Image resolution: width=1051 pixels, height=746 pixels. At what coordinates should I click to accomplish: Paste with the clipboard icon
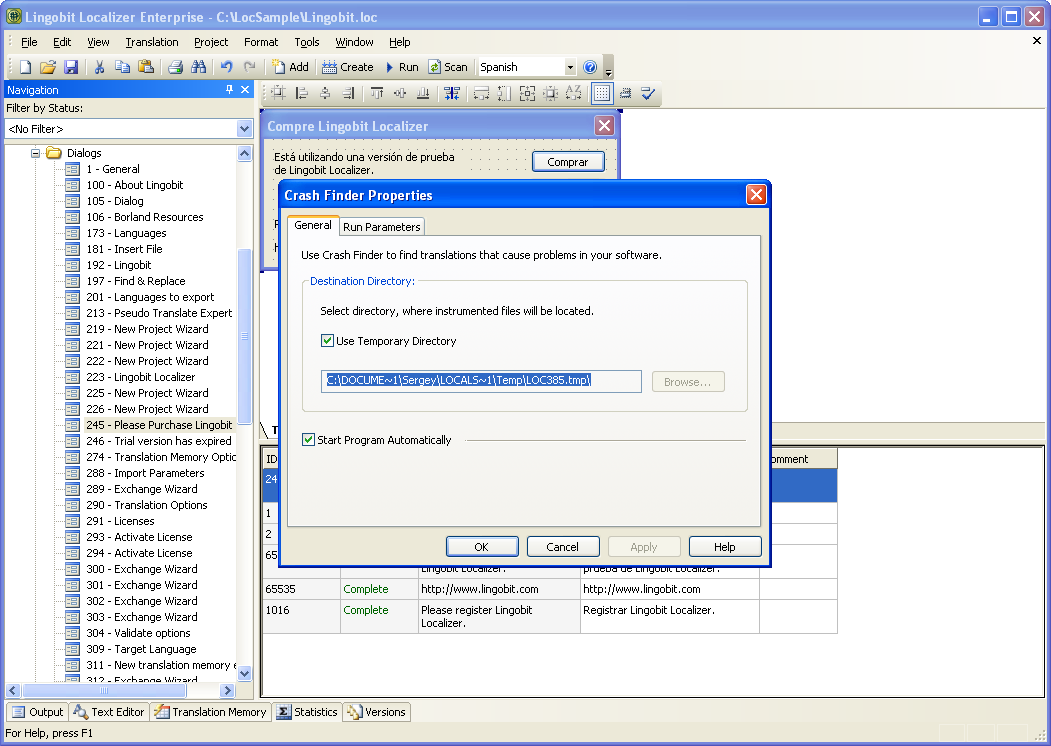click(x=145, y=67)
